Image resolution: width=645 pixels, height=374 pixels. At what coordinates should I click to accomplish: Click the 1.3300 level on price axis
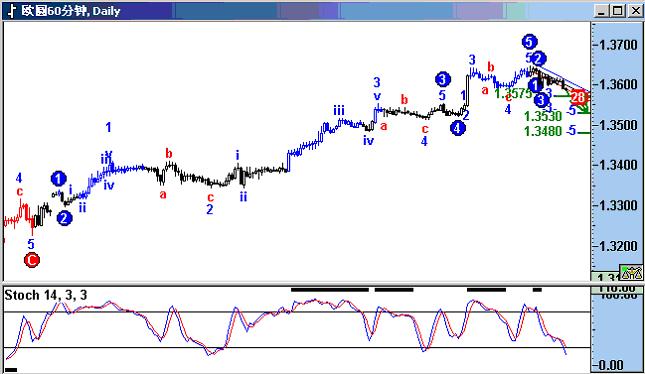pyautogui.click(x=618, y=205)
